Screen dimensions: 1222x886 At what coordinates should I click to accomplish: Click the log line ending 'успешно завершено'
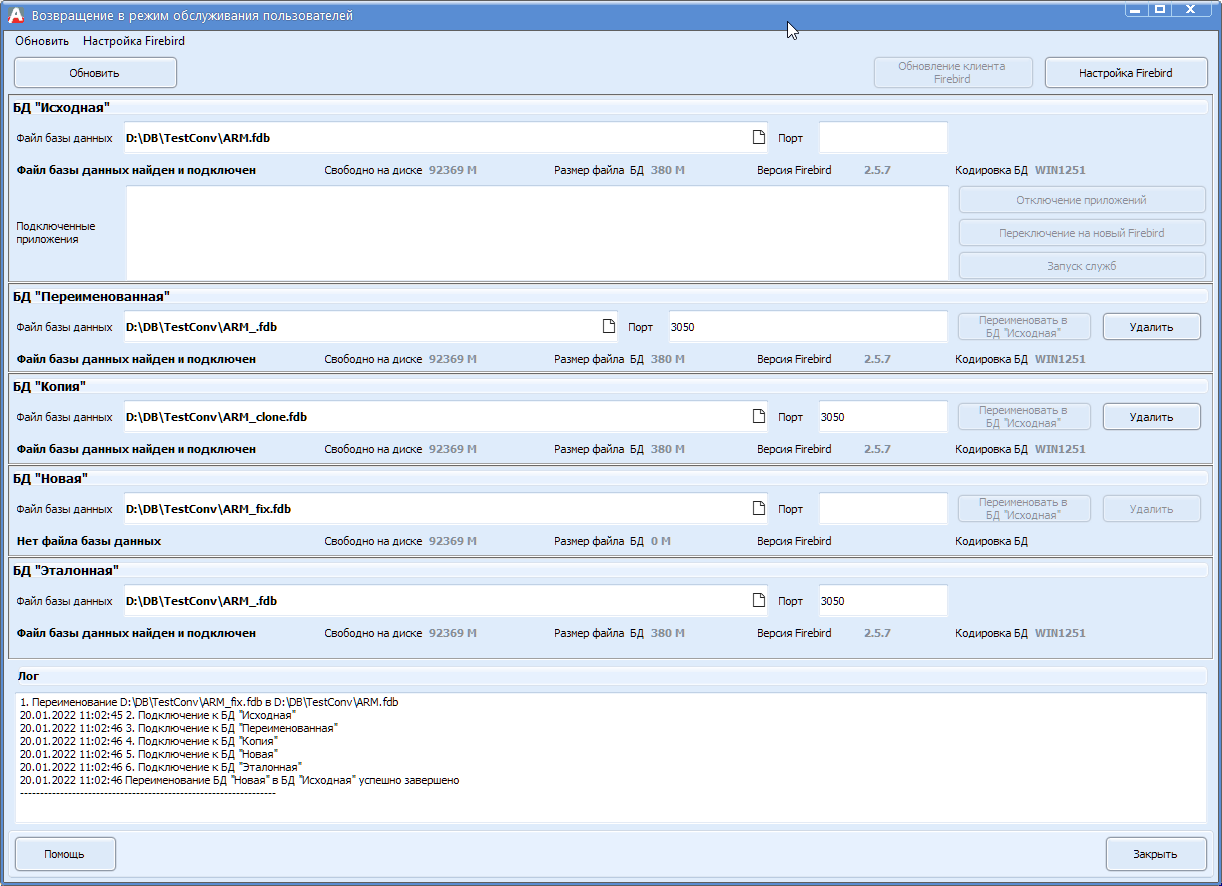239,780
